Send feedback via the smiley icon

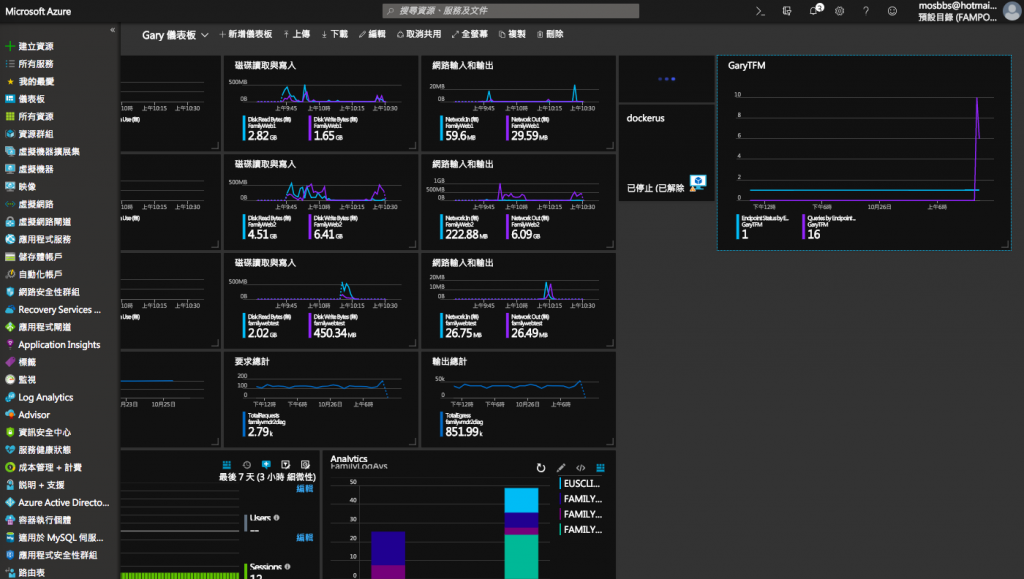coord(892,11)
